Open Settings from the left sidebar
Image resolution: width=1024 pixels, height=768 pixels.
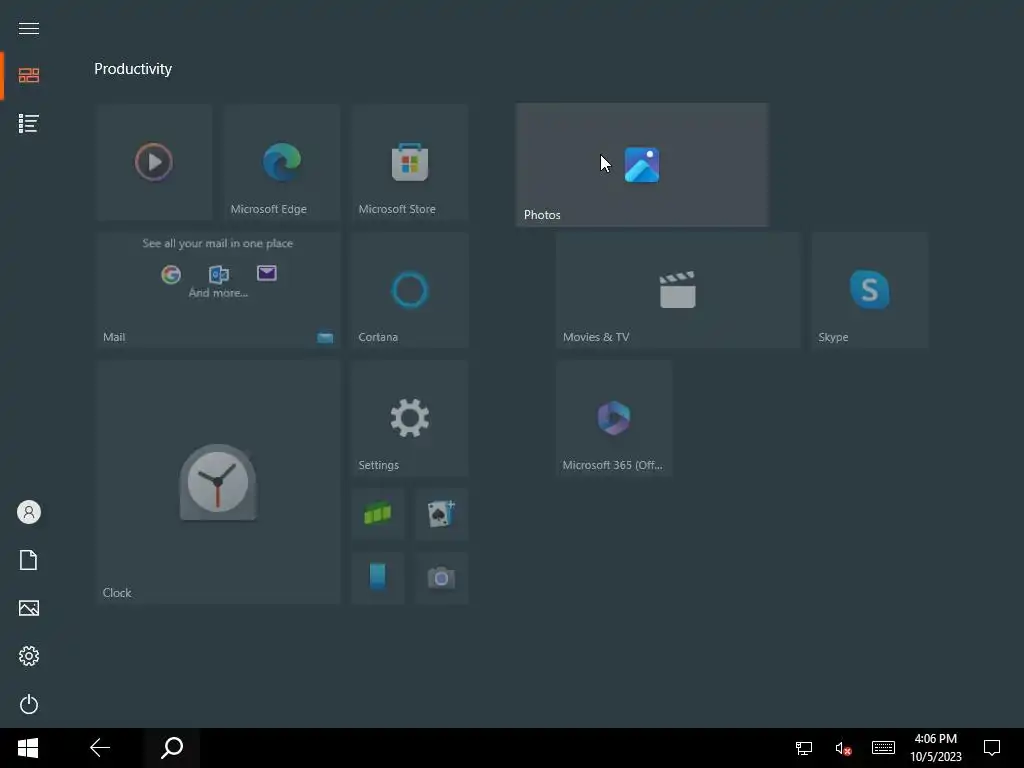pyautogui.click(x=29, y=656)
